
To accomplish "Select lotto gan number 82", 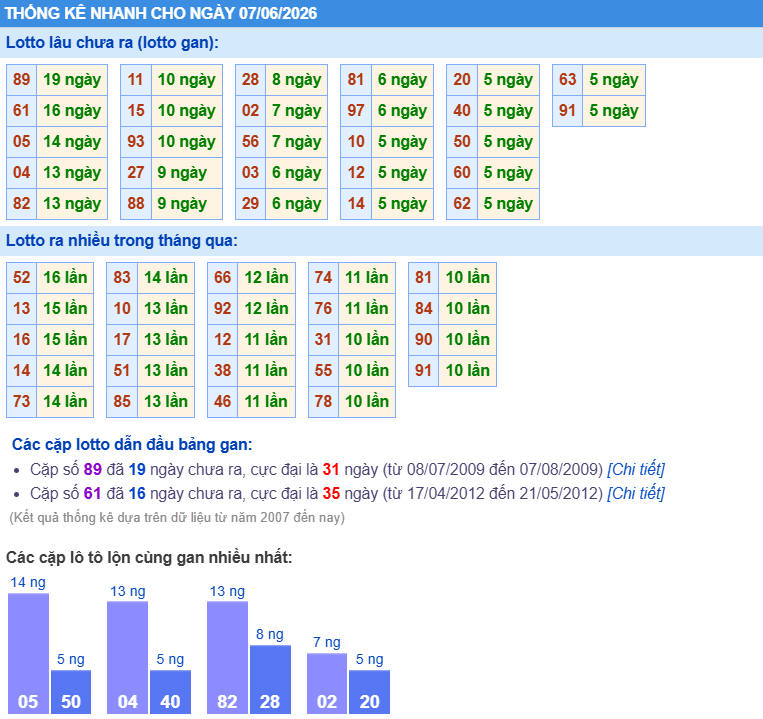I will (22, 204).
